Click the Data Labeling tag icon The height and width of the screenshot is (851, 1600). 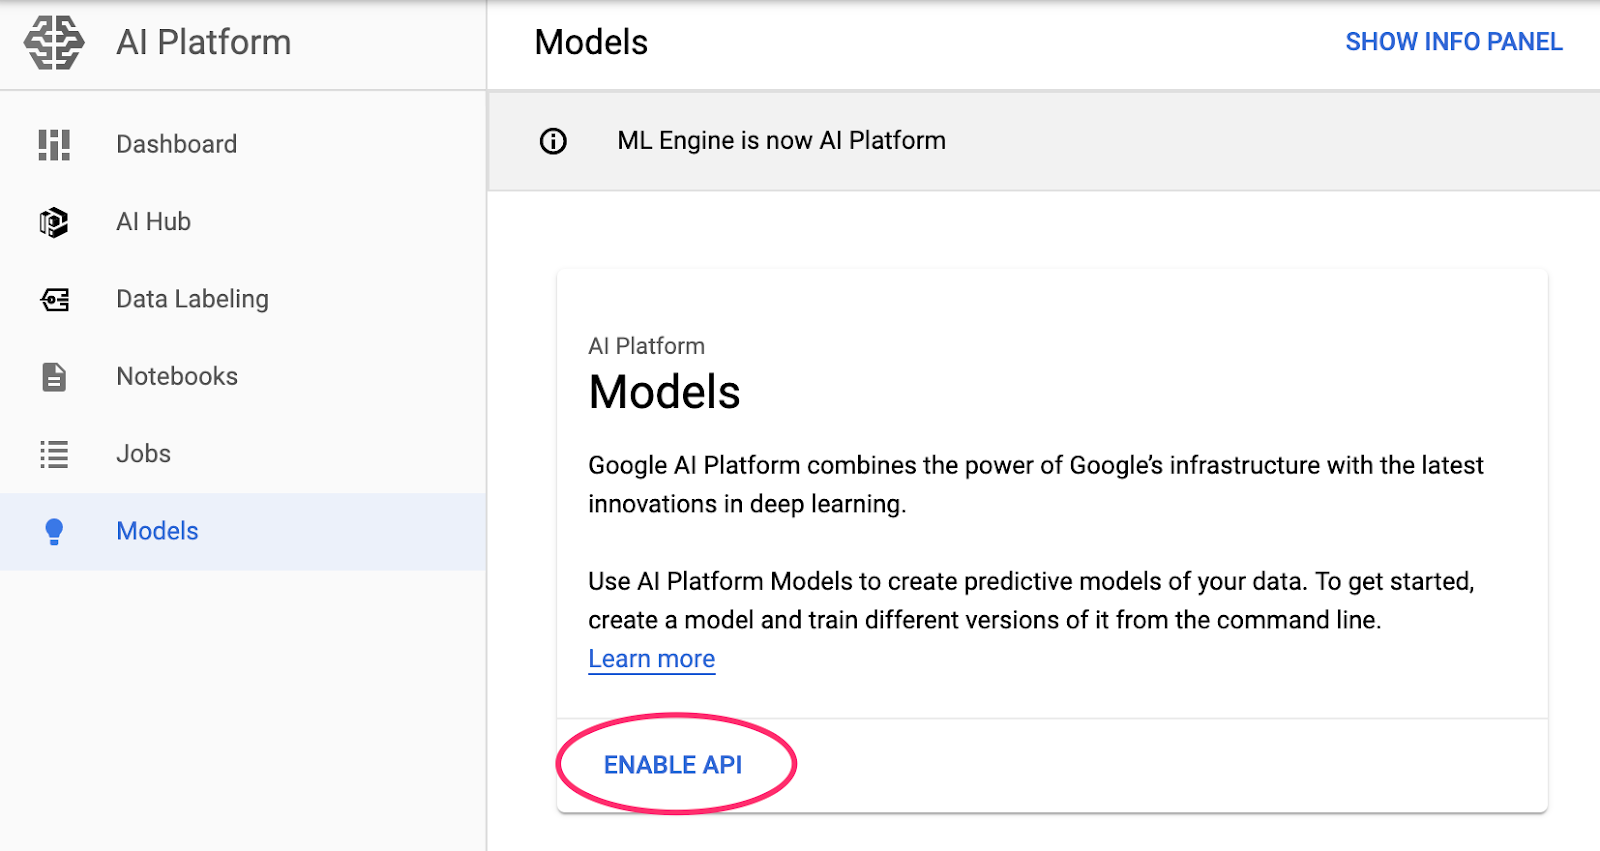click(x=54, y=299)
